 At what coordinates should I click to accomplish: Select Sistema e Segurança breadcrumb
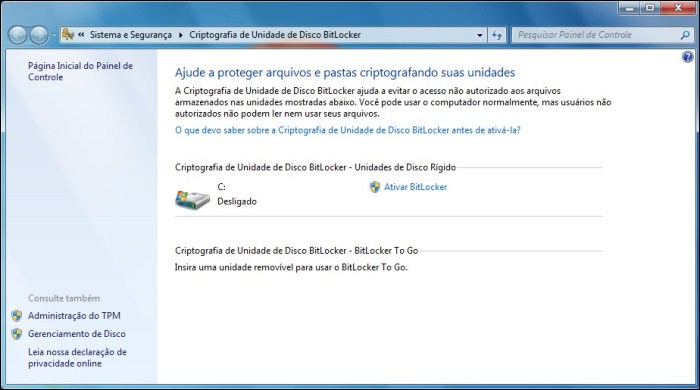[131, 35]
